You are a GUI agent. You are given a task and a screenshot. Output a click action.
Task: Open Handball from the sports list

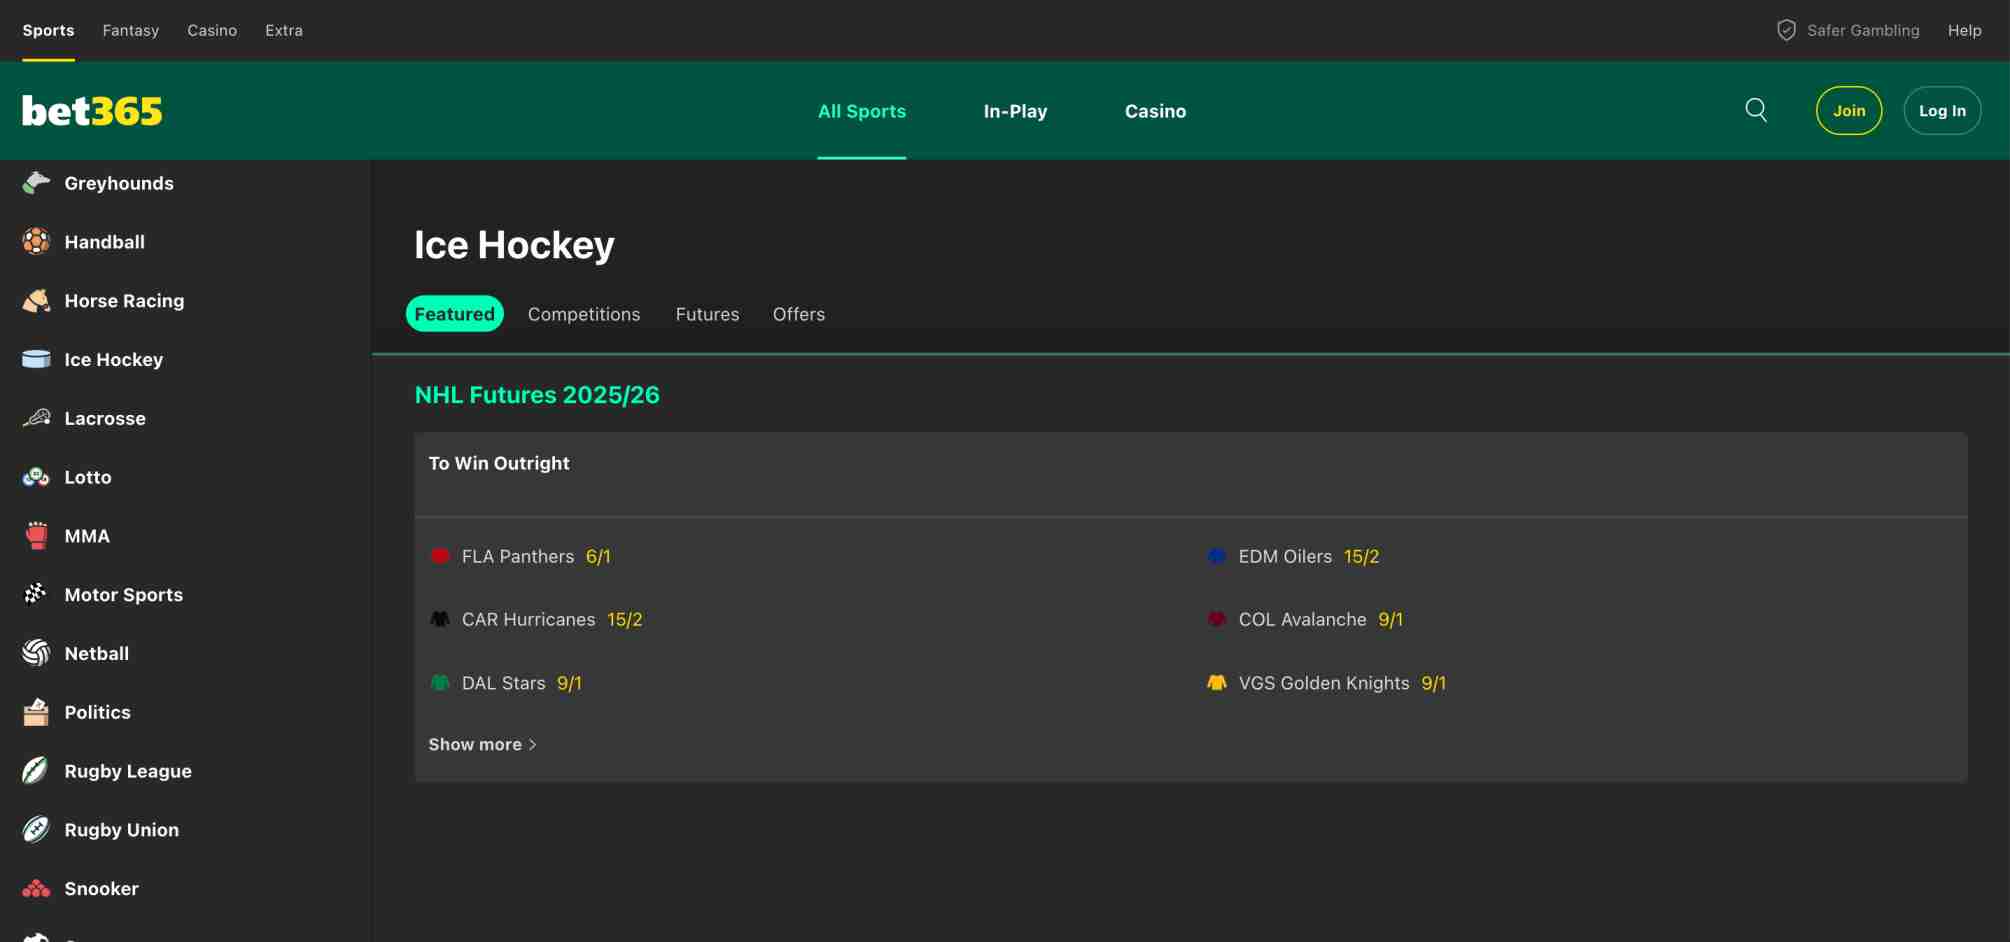[105, 242]
